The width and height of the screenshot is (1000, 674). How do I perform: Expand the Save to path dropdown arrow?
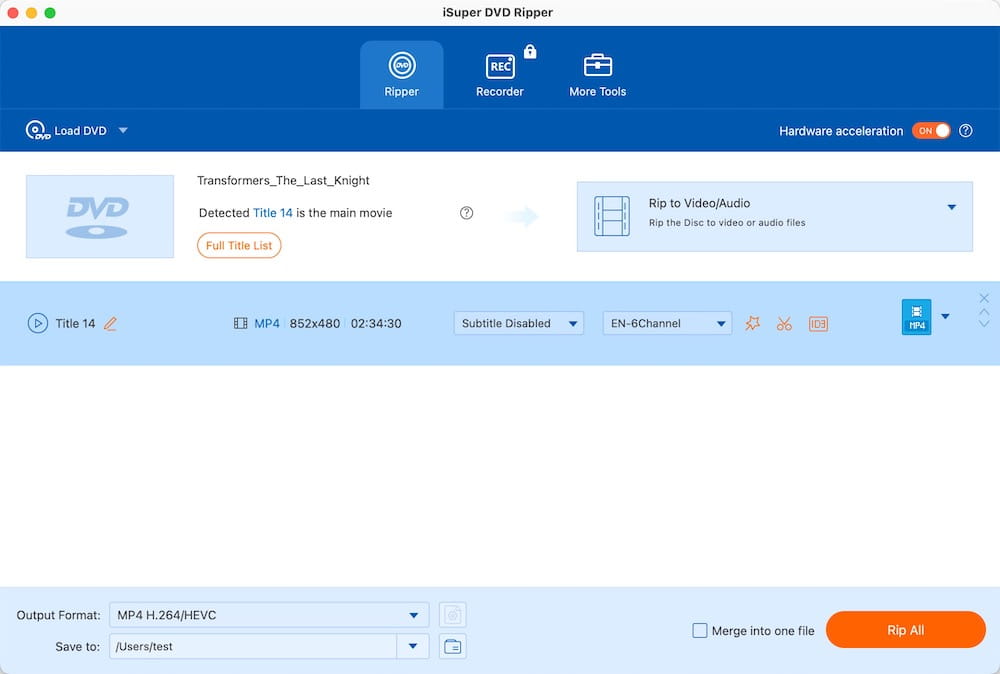pyautogui.click(x=413, y=647)
